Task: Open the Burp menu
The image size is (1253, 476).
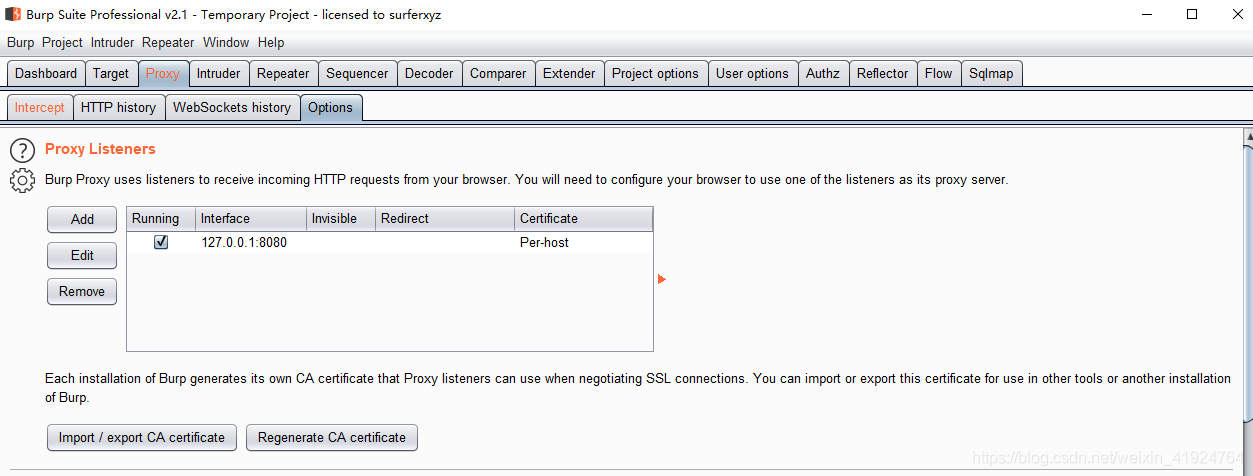Action: pos(20,43)
